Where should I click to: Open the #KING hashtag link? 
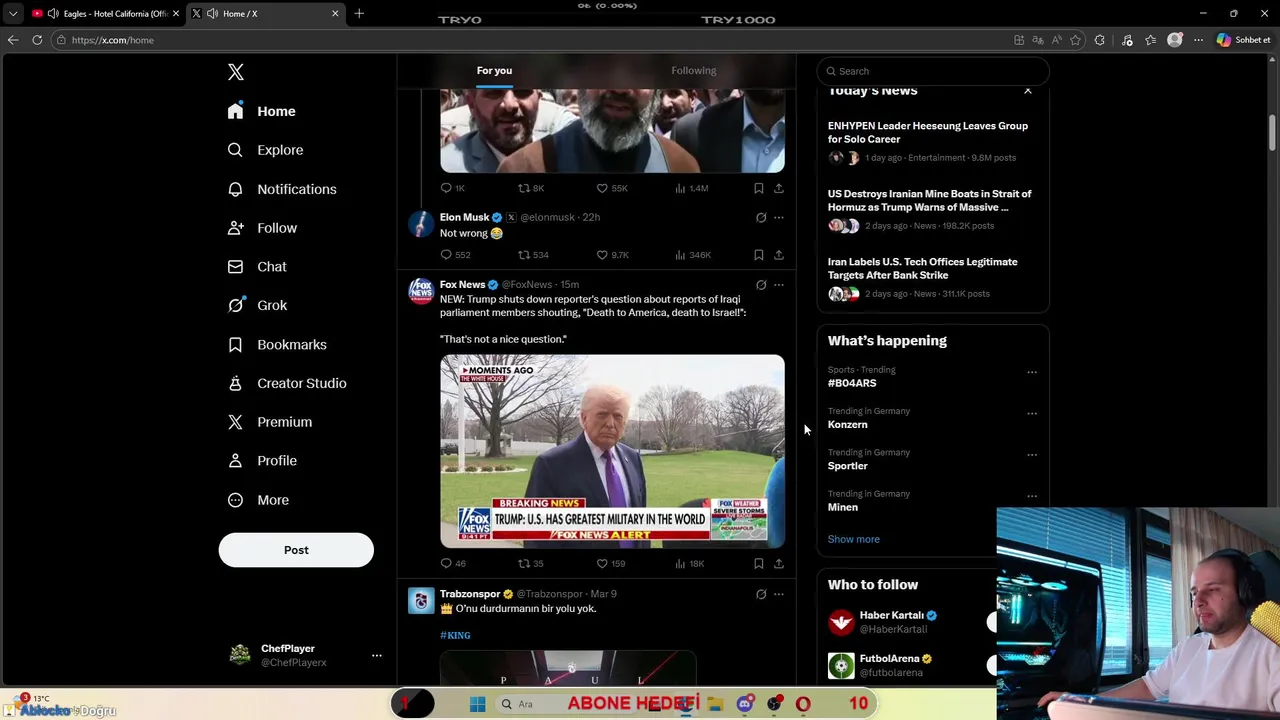[455, 635]
